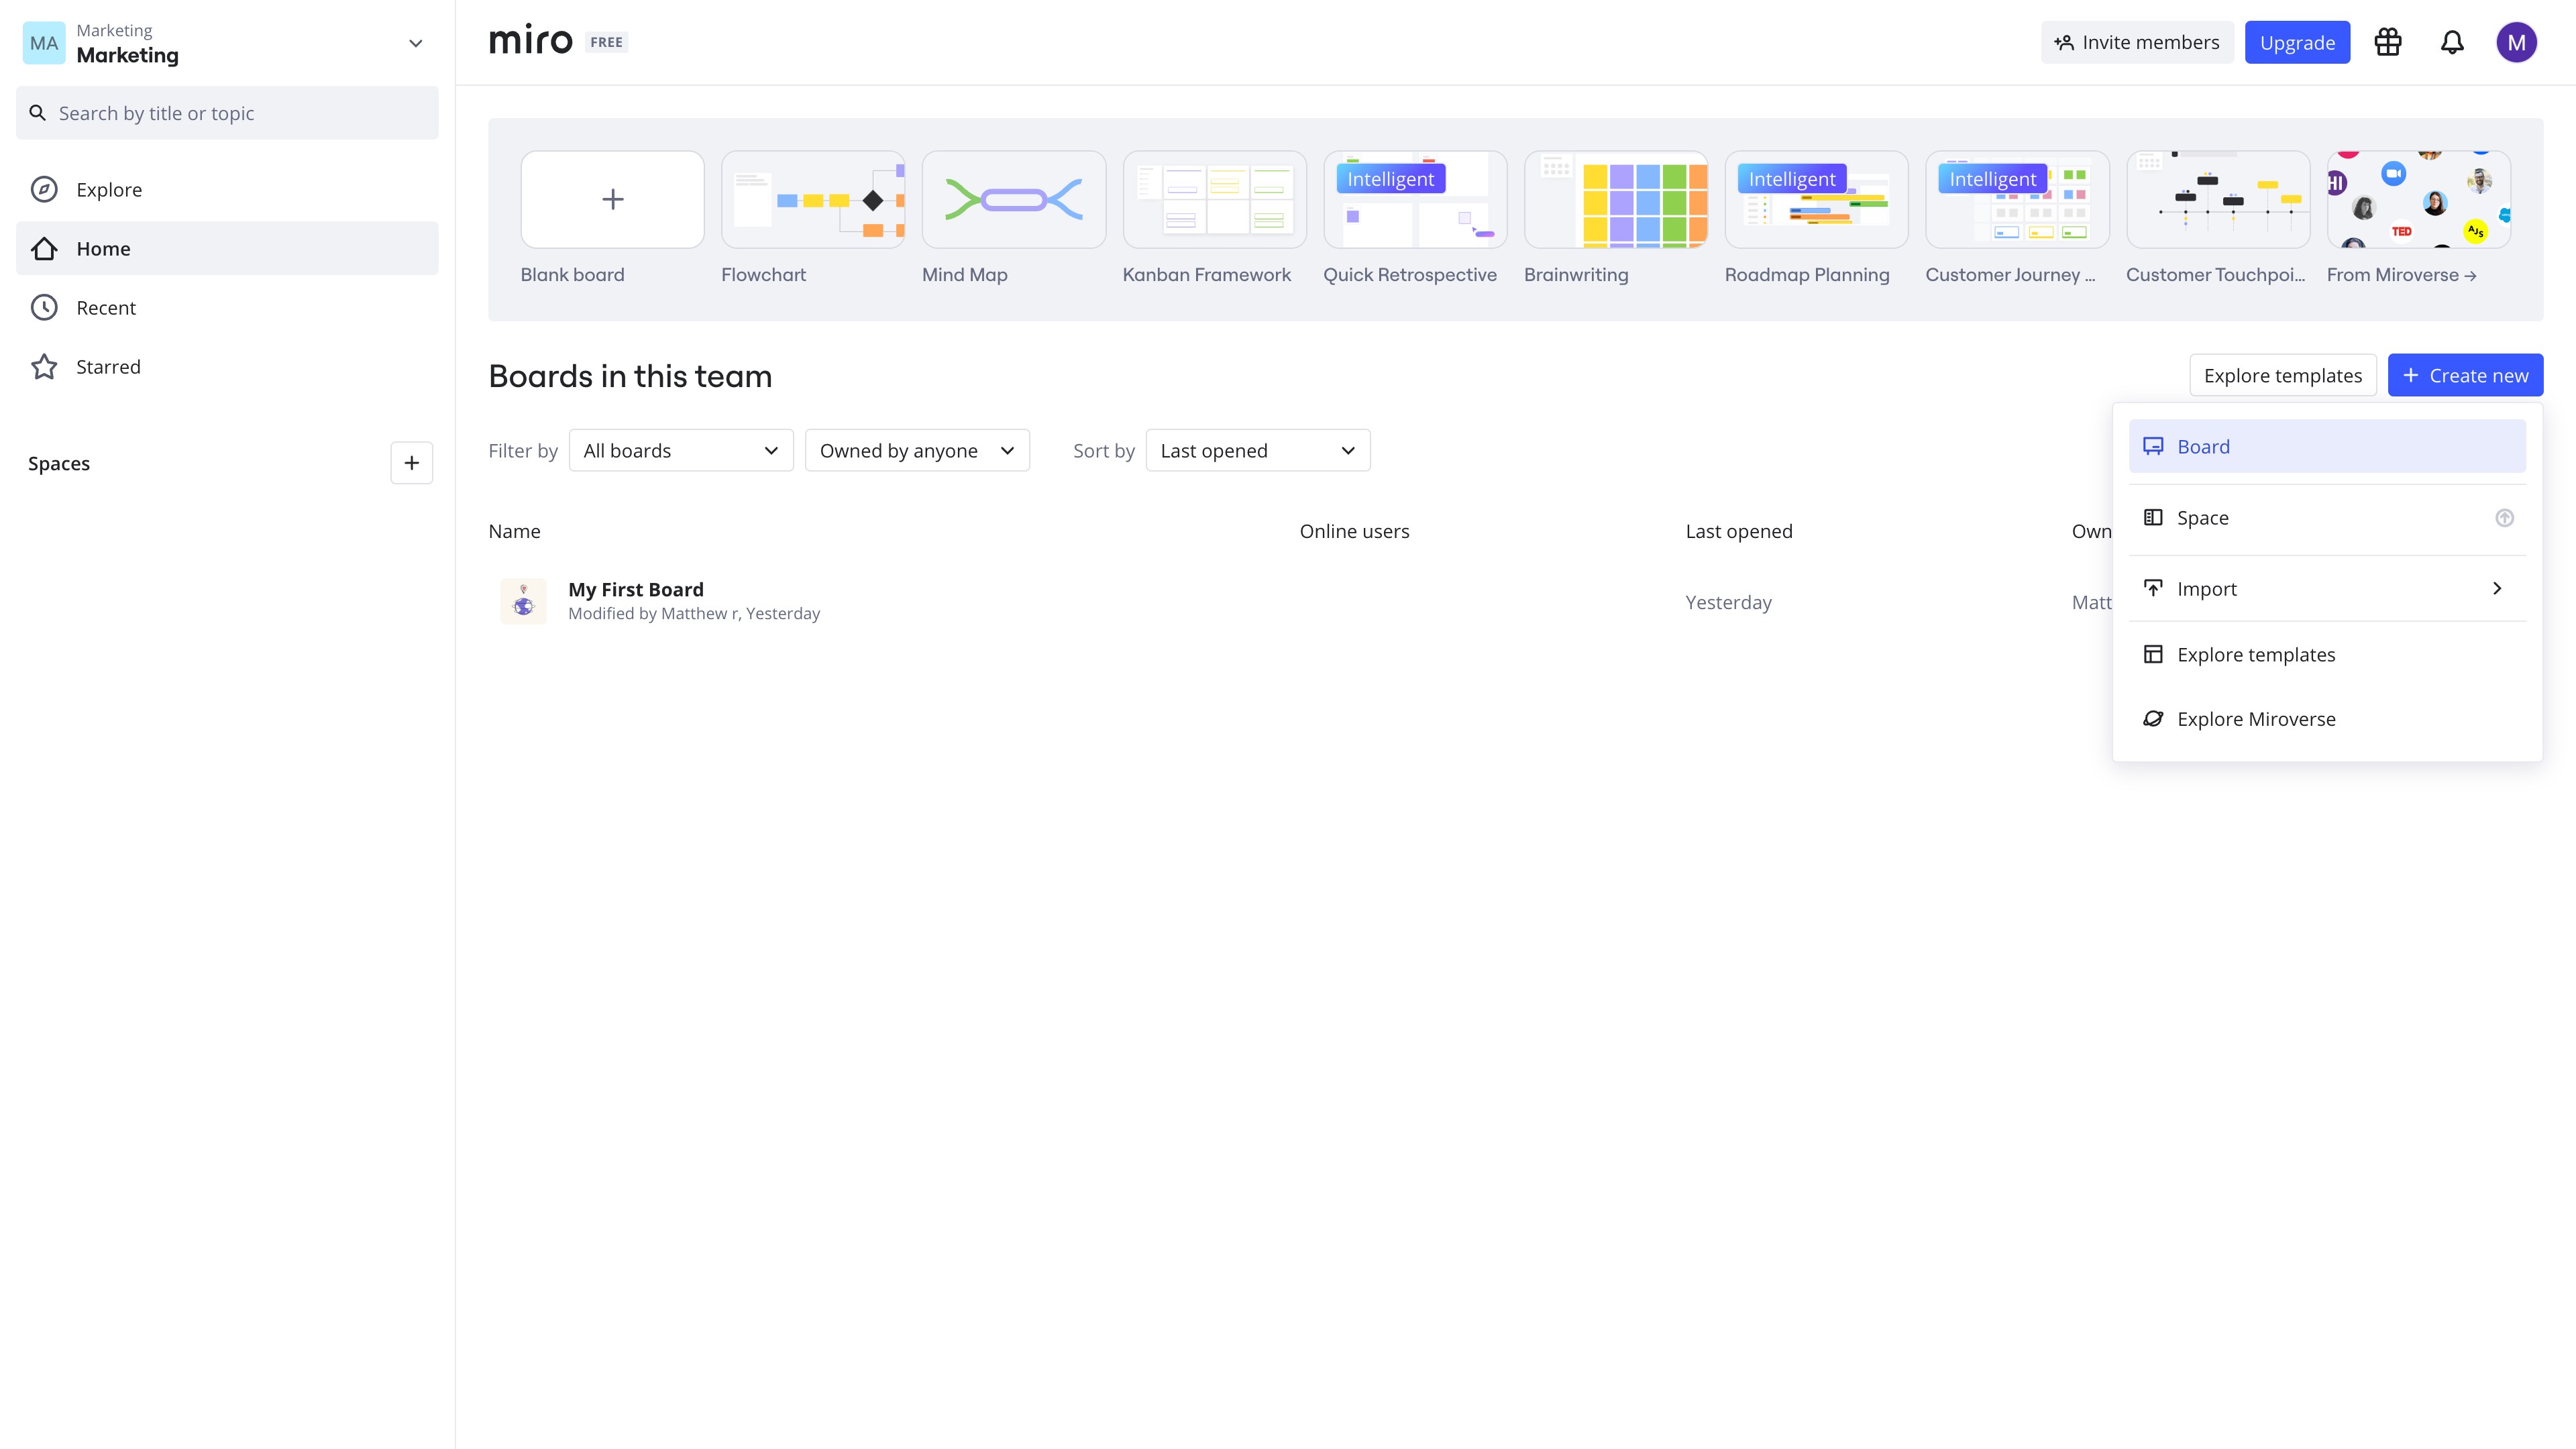The image size is (2576, 1449).
Task: Click the Explore Miroverse planet icon
Action: pos(2153,718)
